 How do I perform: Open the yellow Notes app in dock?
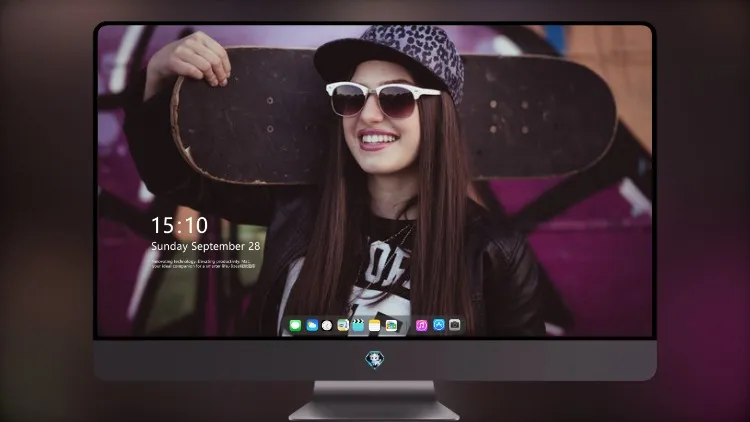coord(375,326)
